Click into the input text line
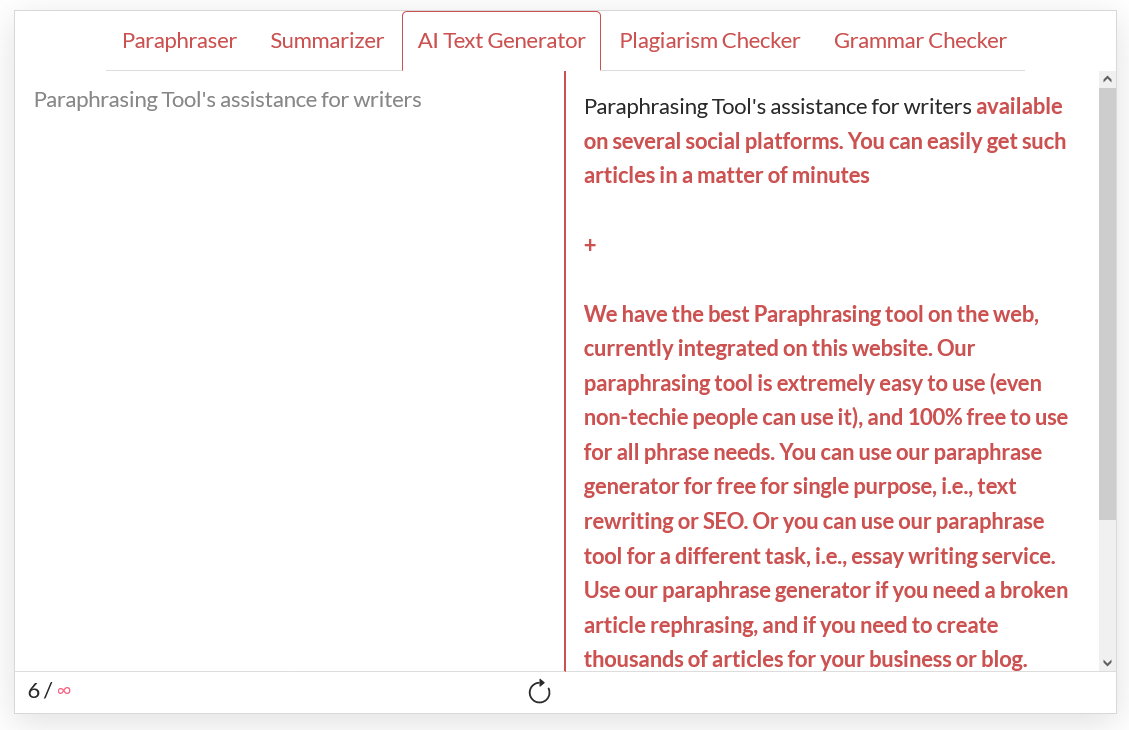The height and width of the screenshot is (730, 1129). 228,99
